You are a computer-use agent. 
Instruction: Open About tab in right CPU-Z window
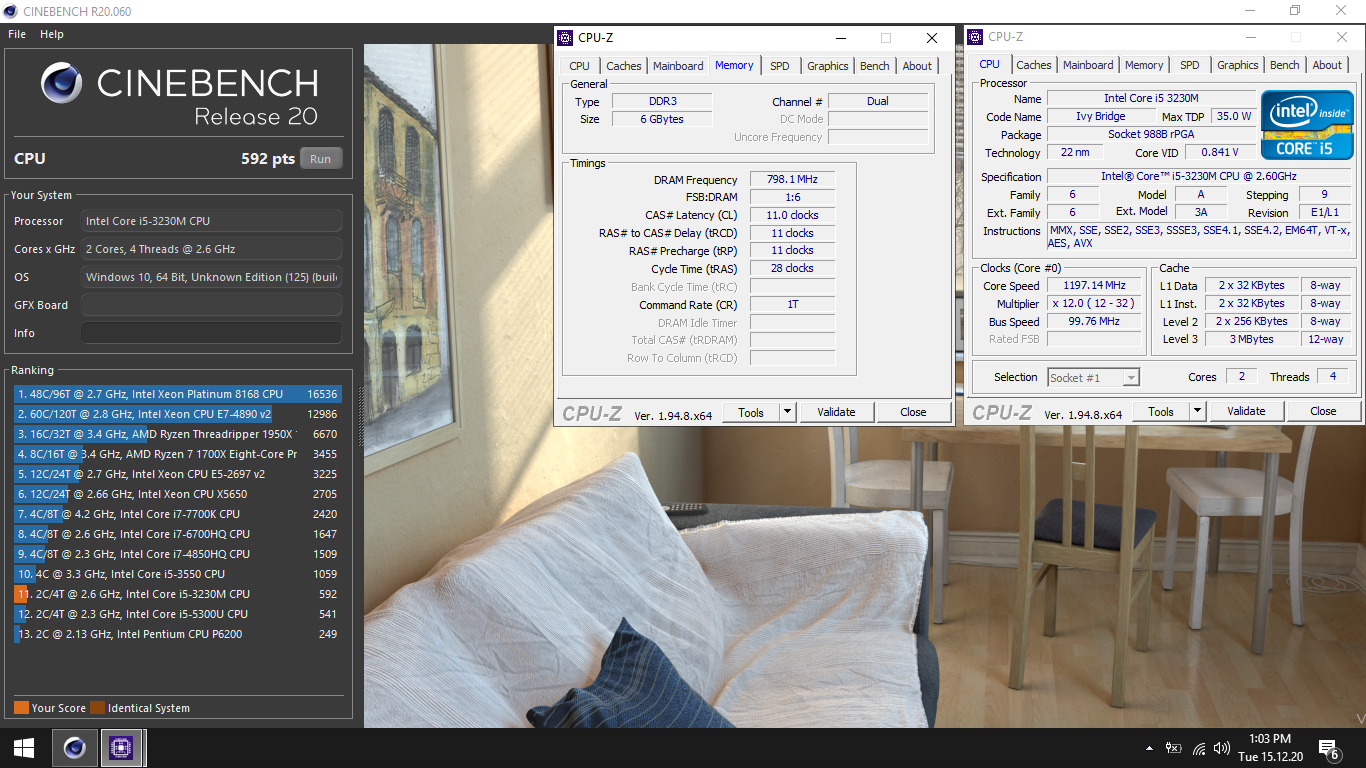(x=1327, y=65)
